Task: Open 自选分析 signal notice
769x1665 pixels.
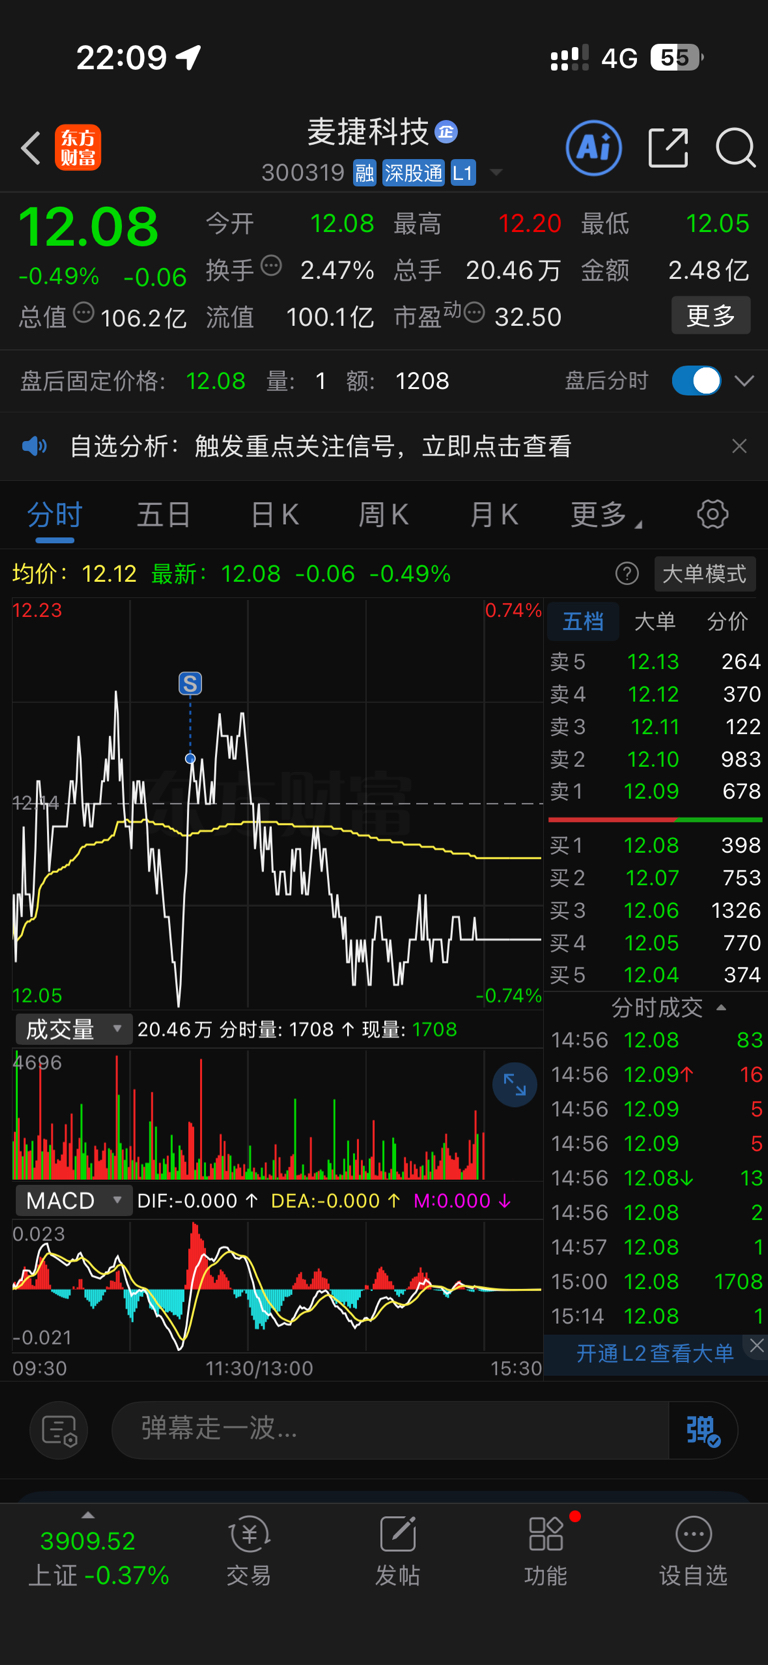Action: coord(320,446)
